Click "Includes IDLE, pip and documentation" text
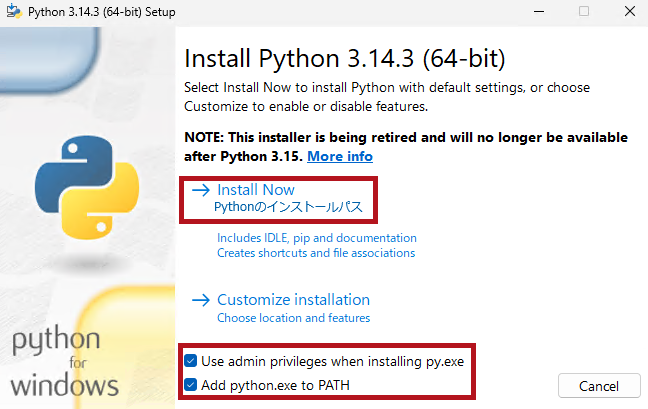Screen dimensions: 648x409 point(316,238)
